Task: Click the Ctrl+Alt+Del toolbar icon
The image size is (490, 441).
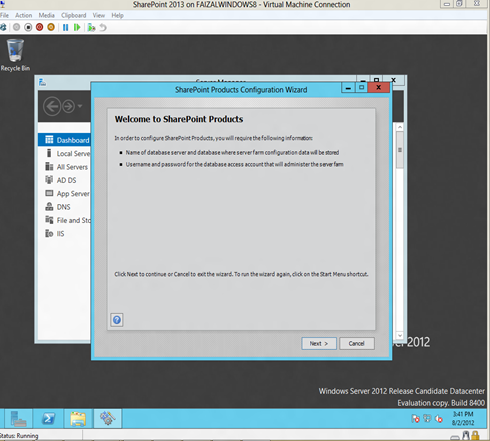Action: tap(3, 27)
